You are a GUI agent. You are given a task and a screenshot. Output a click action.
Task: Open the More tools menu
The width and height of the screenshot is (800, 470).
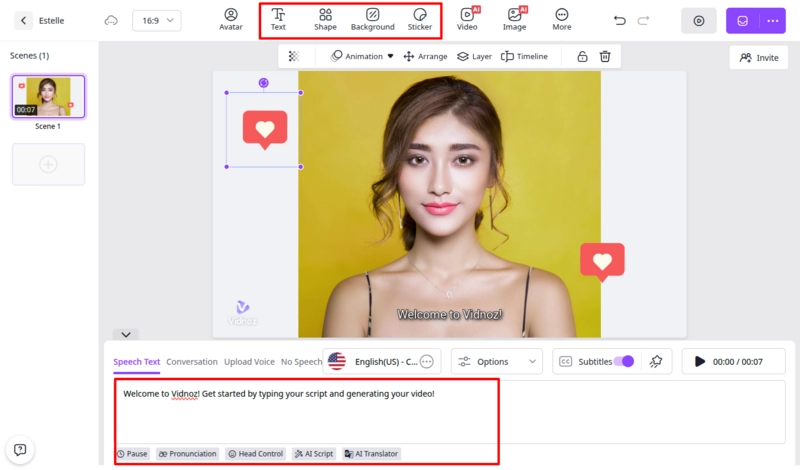[x=562, y=20]
